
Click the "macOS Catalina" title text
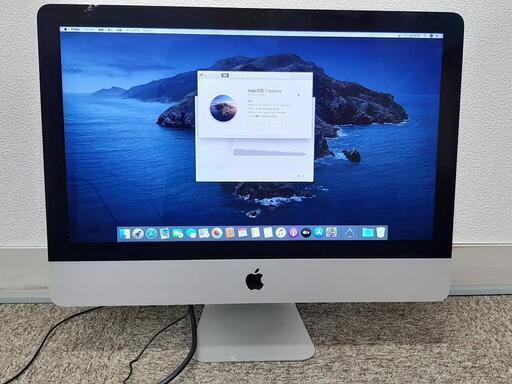(x=264, y=91)
